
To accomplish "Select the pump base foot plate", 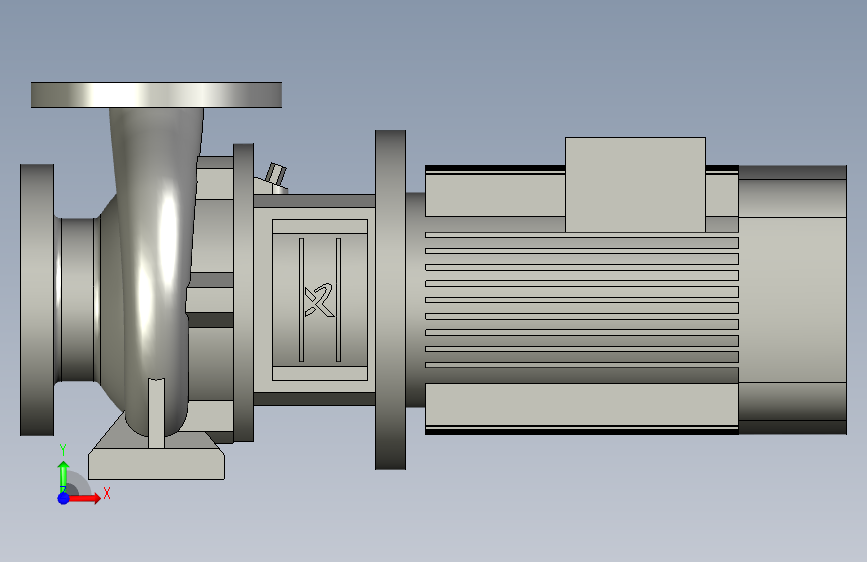I will [x=156, y=464].
